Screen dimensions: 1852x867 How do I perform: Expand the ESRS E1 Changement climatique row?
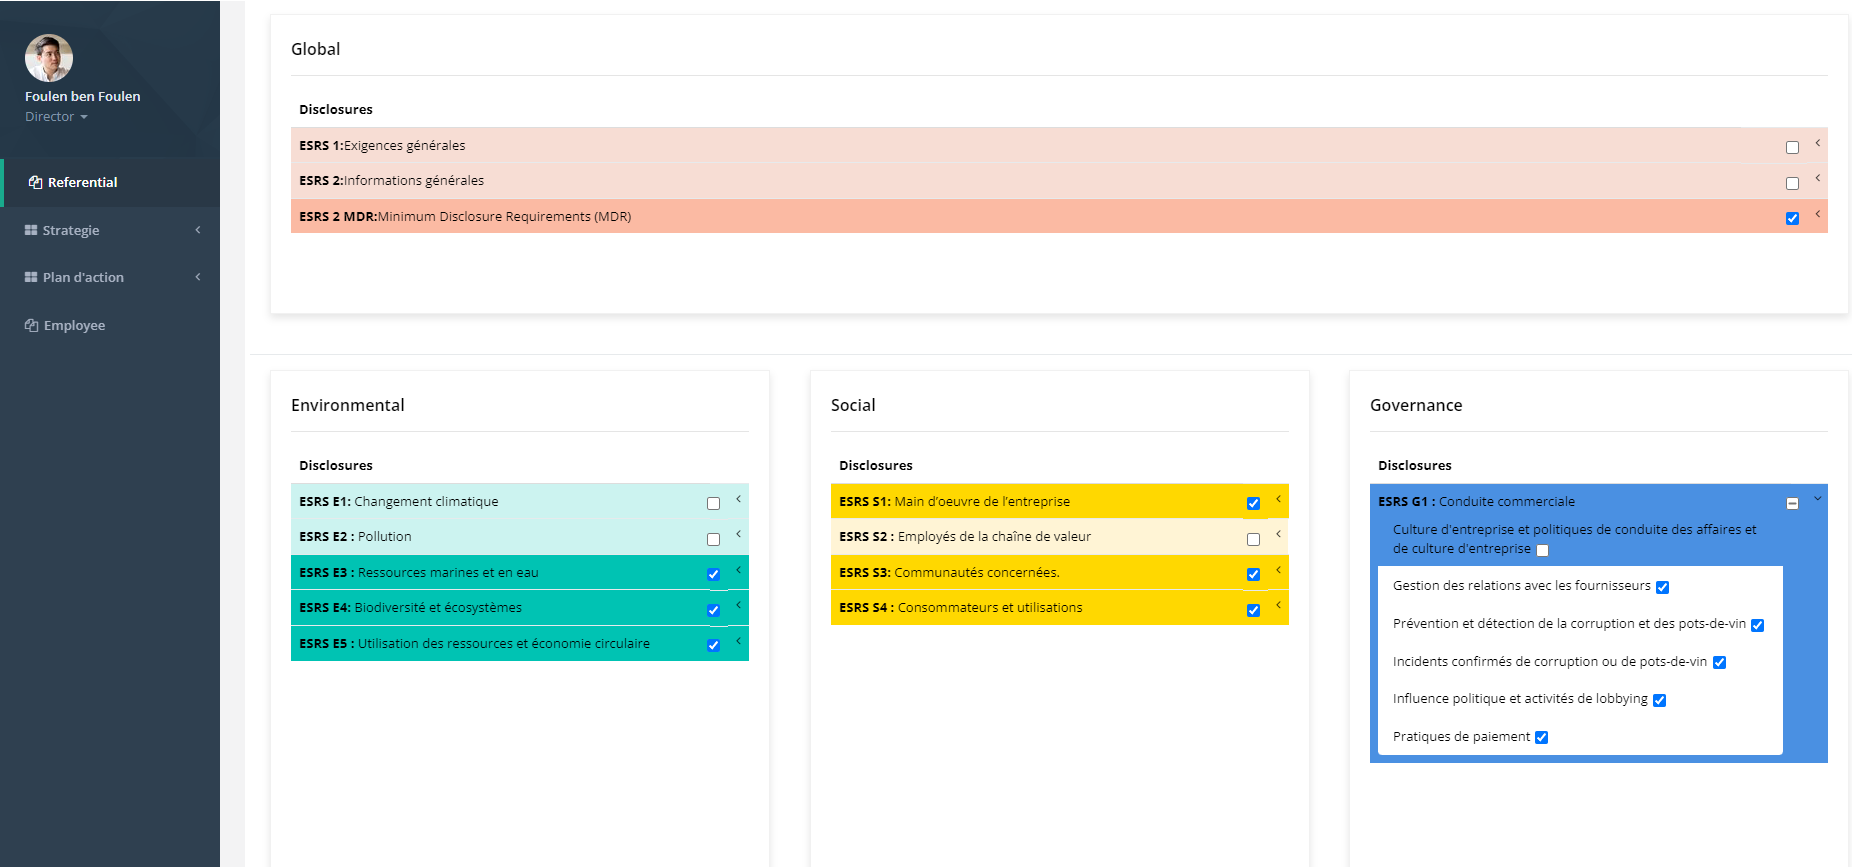pos(738,499)
